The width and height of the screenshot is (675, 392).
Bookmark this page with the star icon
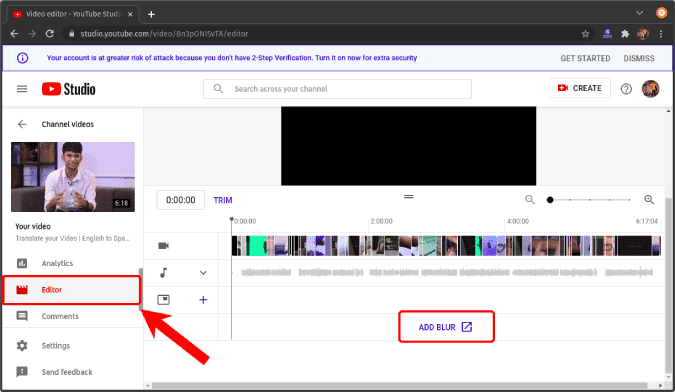pyautogui.click(x=585, y=34)
